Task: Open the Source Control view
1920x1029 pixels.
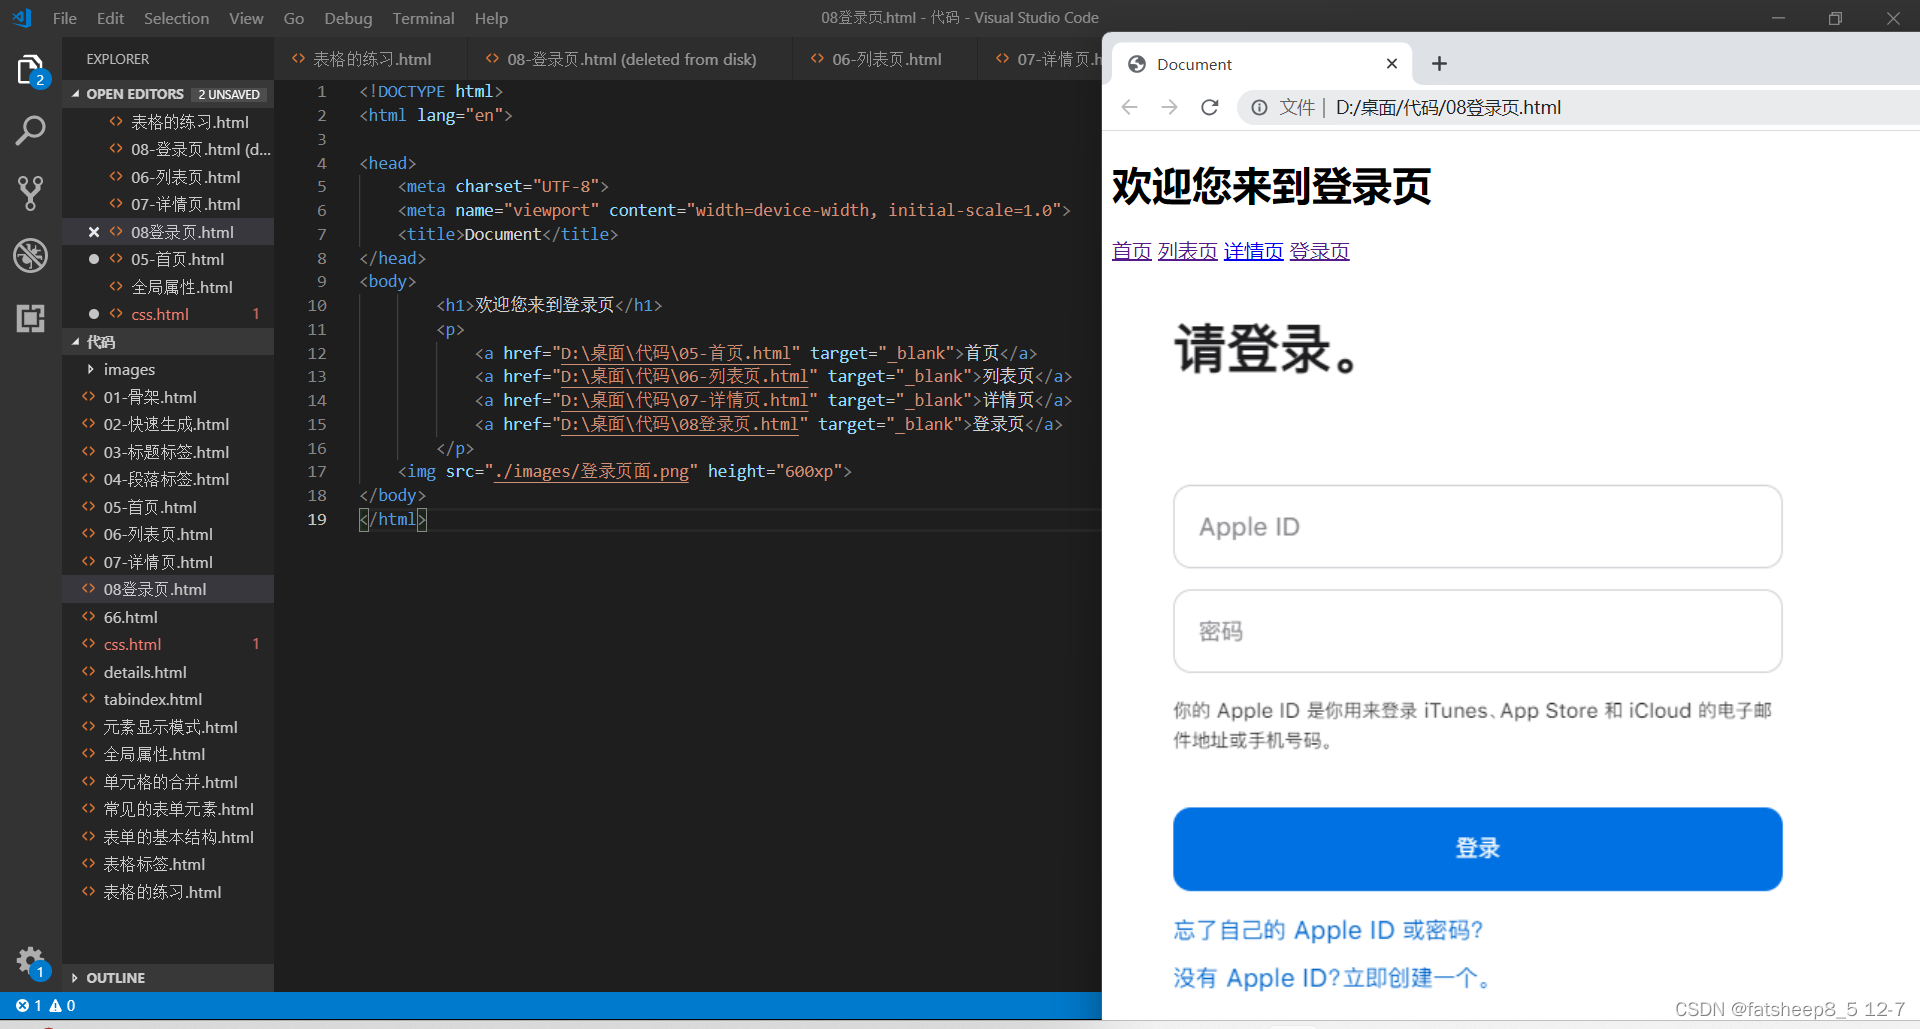Action: click(30, 192)
